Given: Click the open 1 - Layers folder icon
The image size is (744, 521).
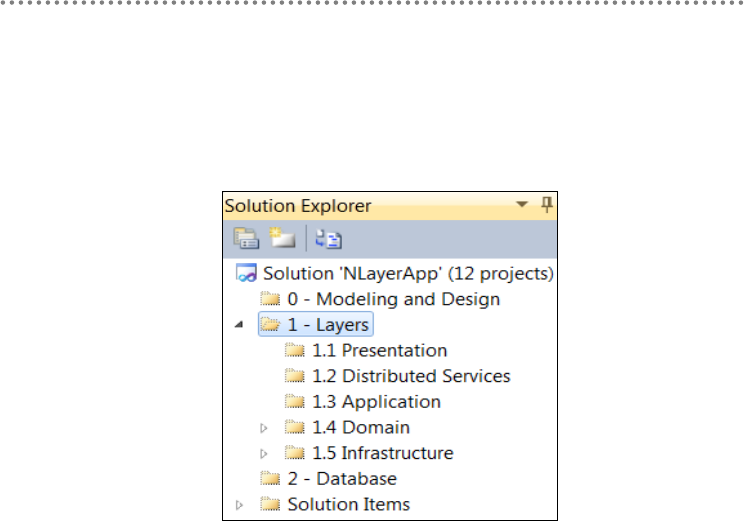Looking at the screenshot, I should tap(270, 325).
